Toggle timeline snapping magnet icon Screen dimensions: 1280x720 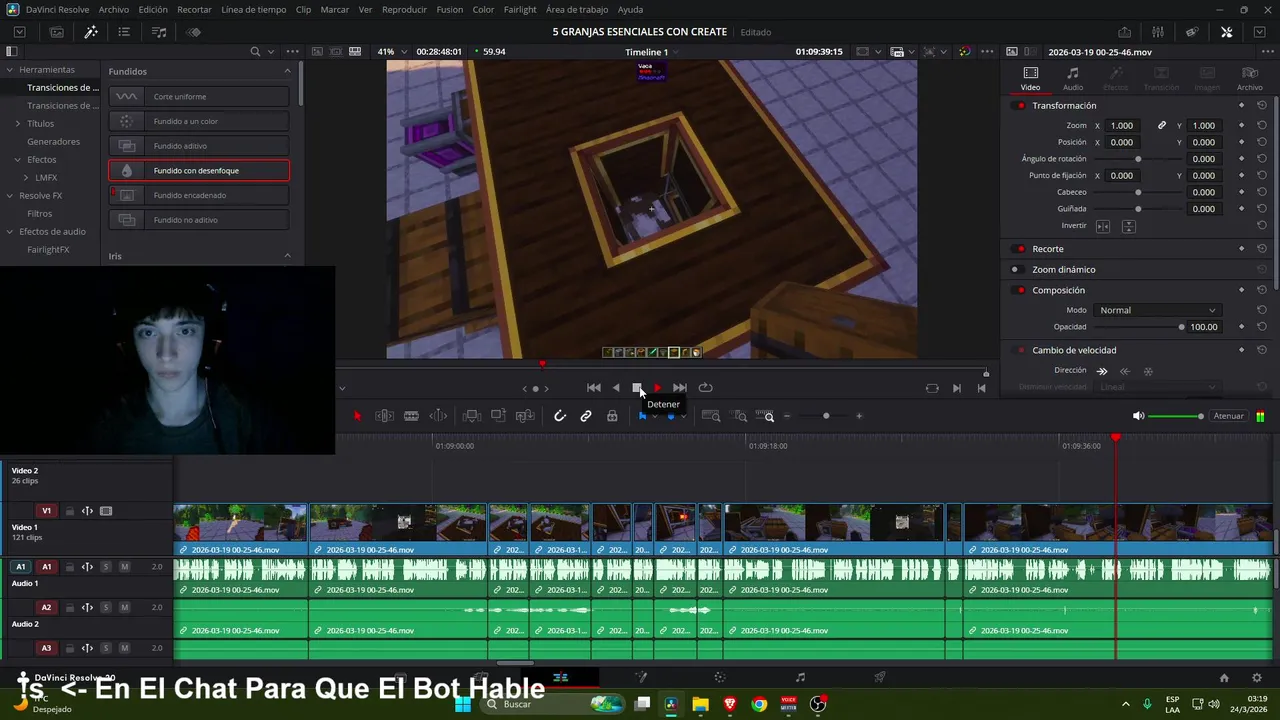click(x=560, y=416)
